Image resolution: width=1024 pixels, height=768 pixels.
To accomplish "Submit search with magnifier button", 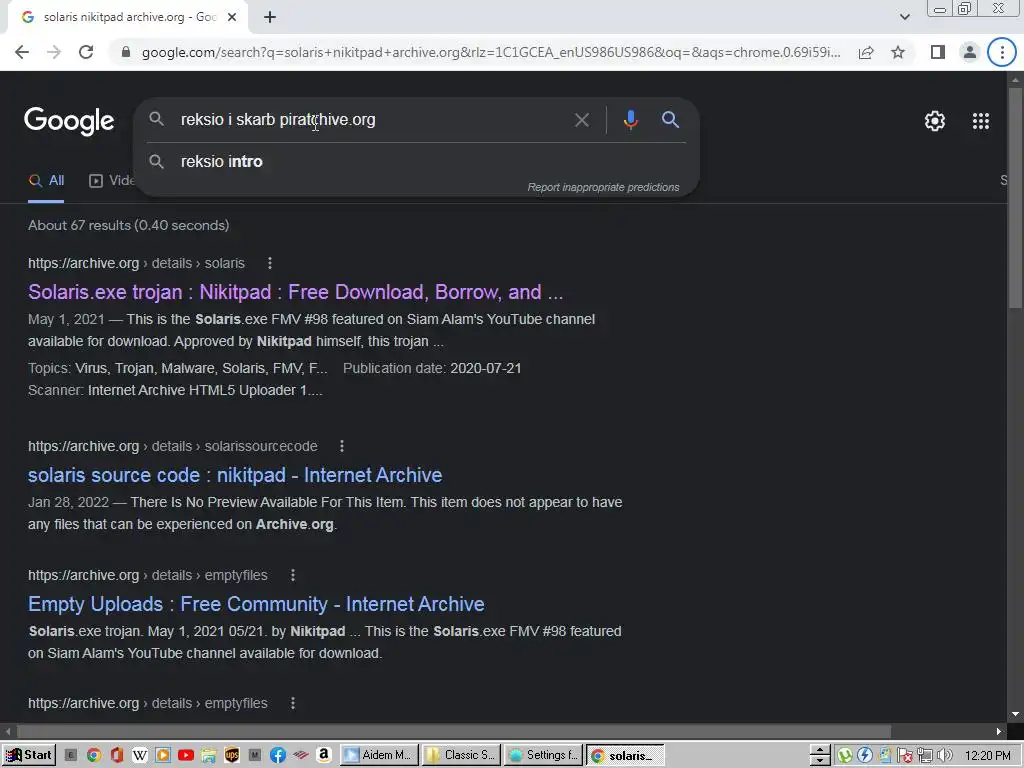I will coord(670,120).
